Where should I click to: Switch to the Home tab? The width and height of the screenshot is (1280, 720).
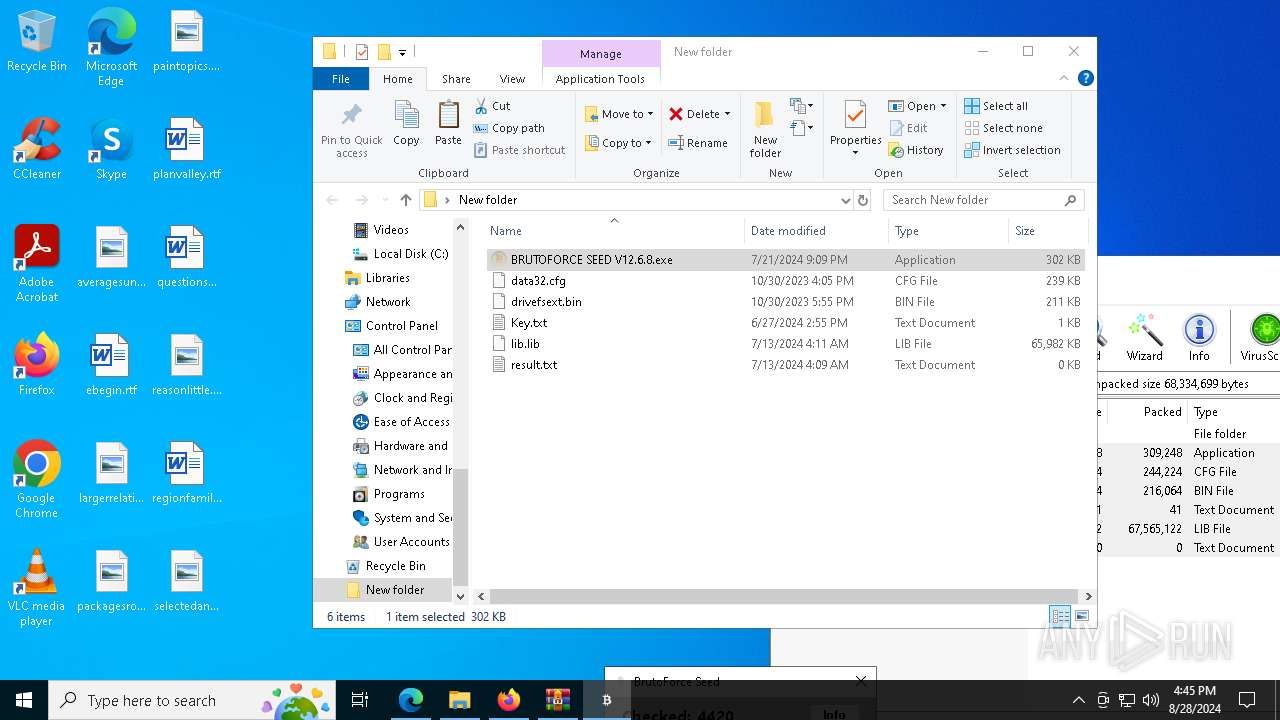tap(397, 79)
